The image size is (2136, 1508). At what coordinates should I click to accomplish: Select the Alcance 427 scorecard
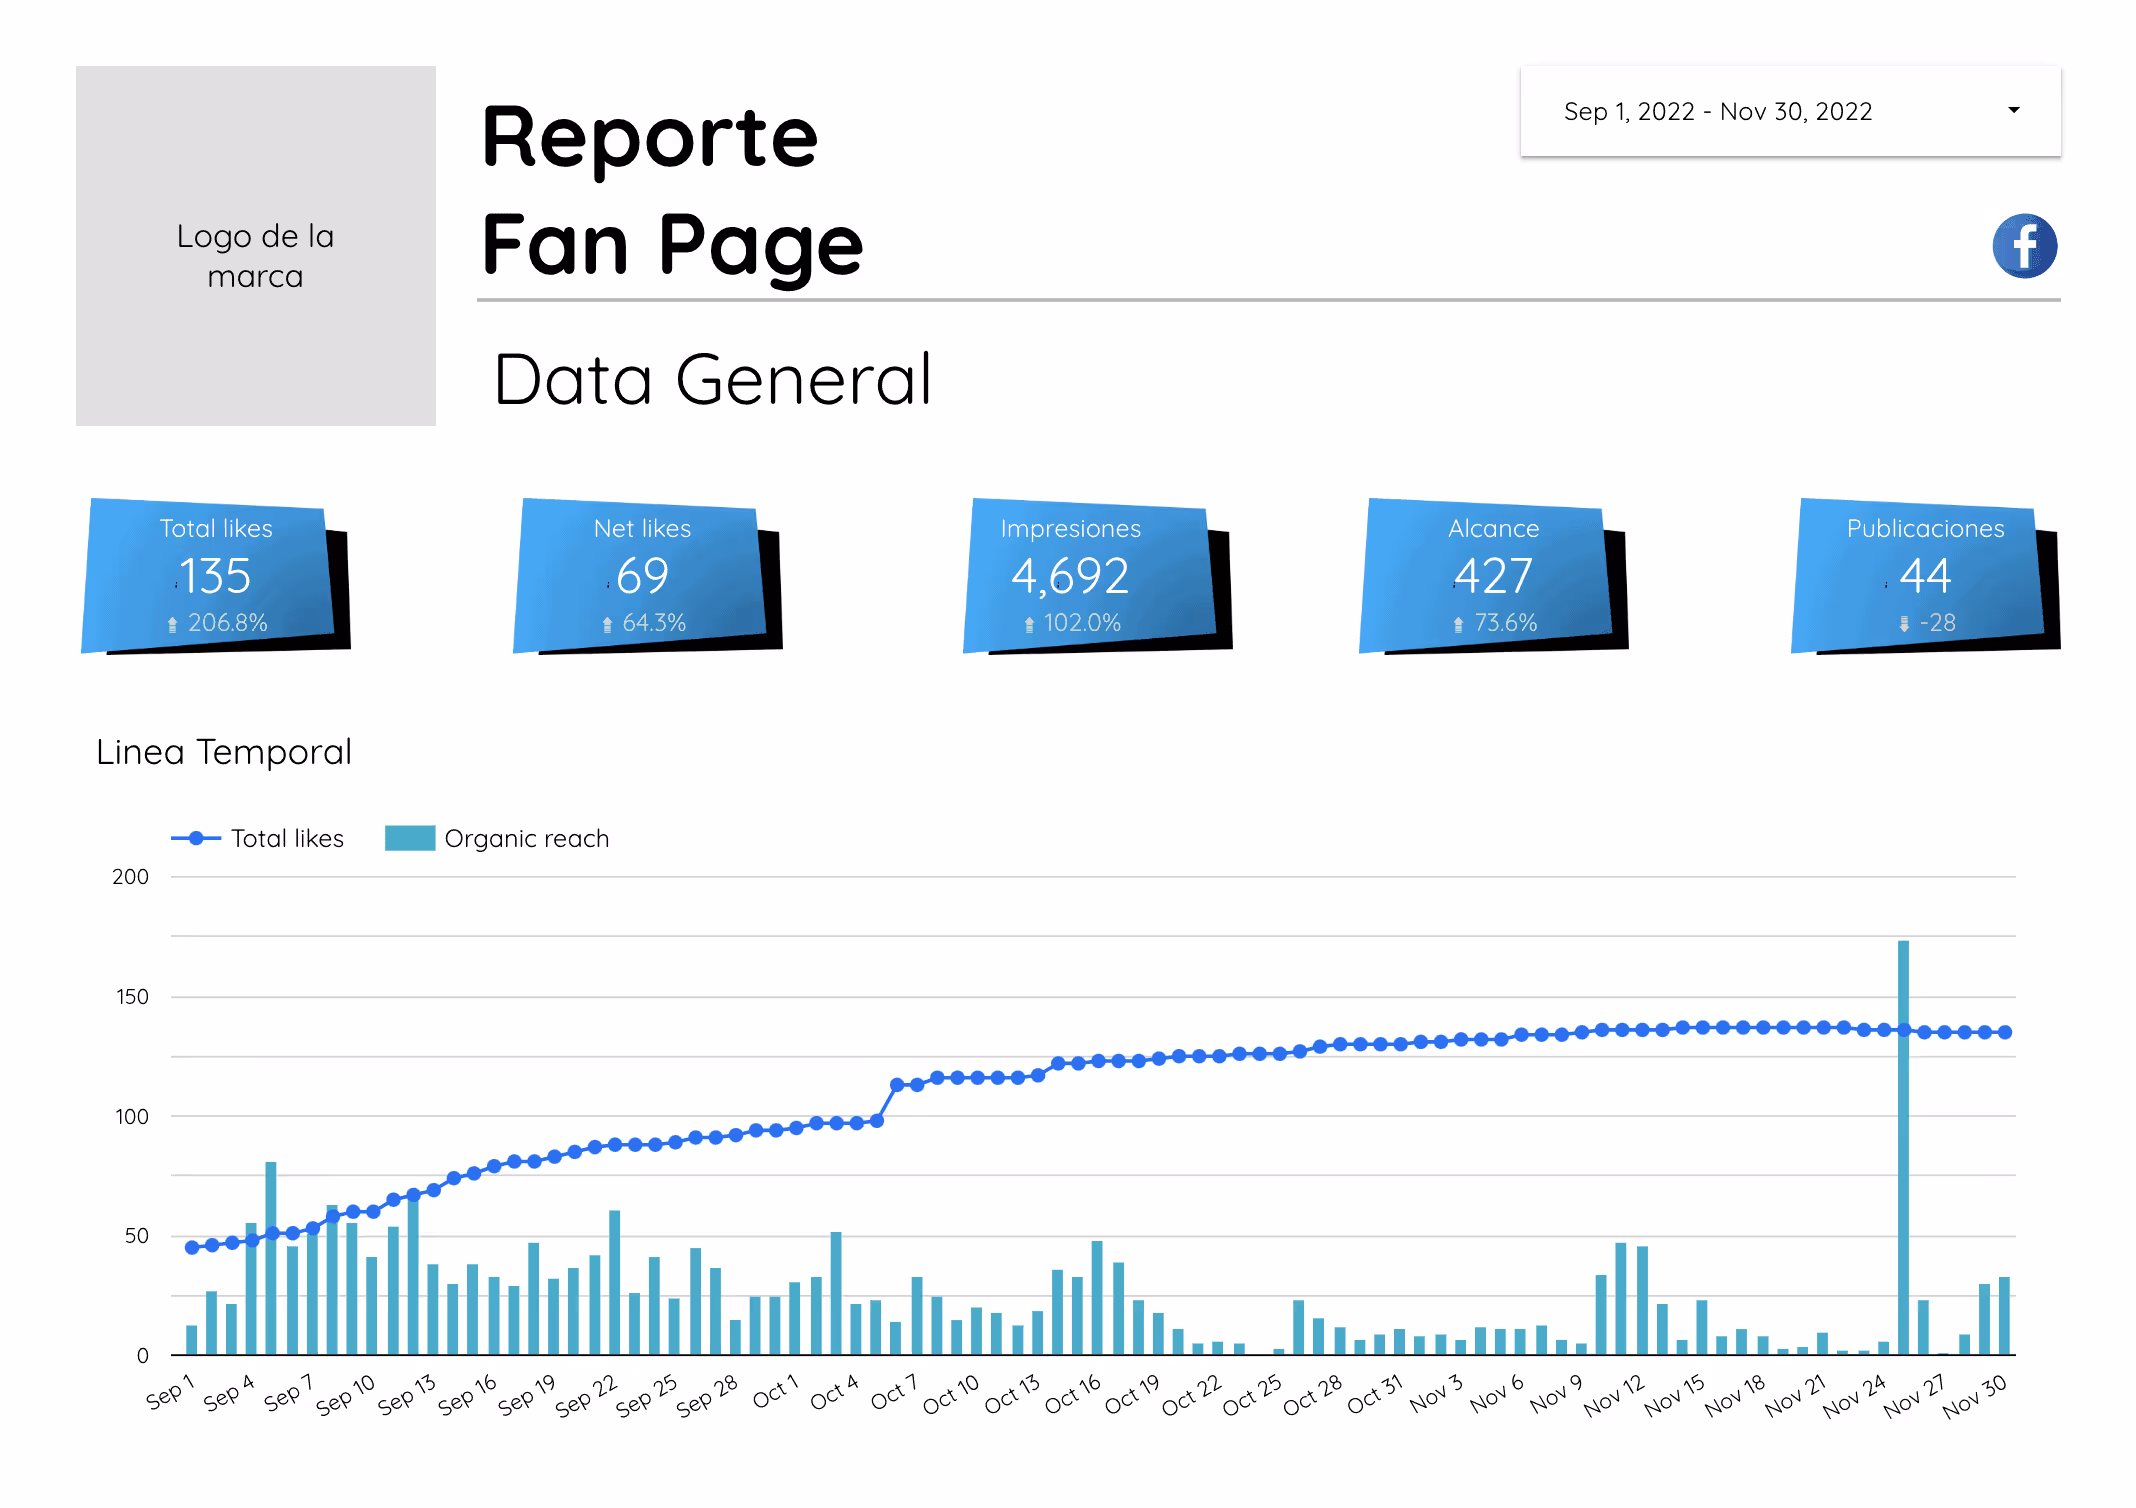tap(1493, 575)
